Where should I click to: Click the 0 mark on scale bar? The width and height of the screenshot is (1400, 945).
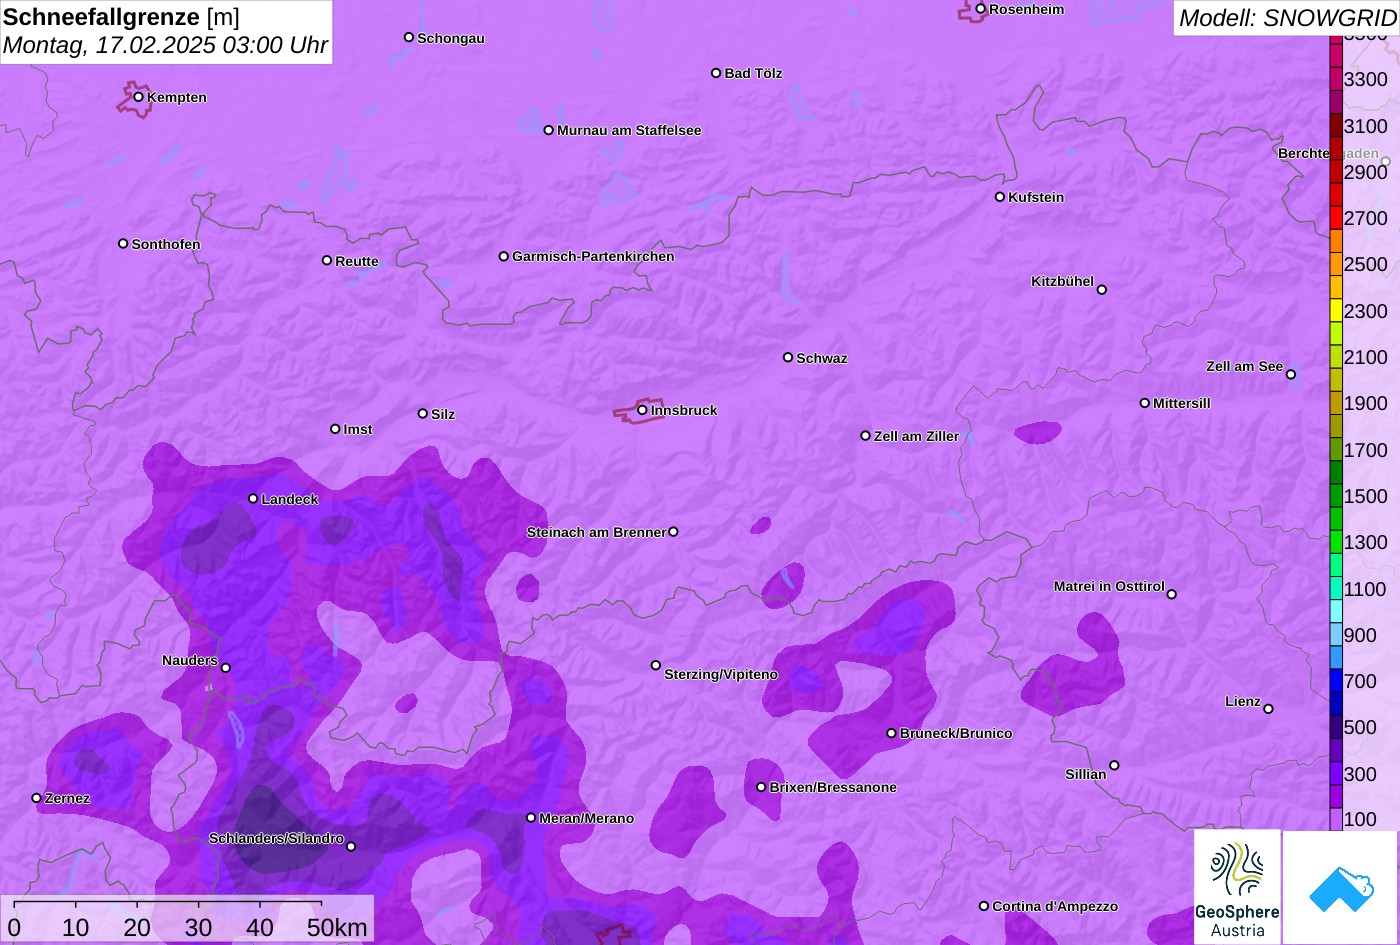14,927
